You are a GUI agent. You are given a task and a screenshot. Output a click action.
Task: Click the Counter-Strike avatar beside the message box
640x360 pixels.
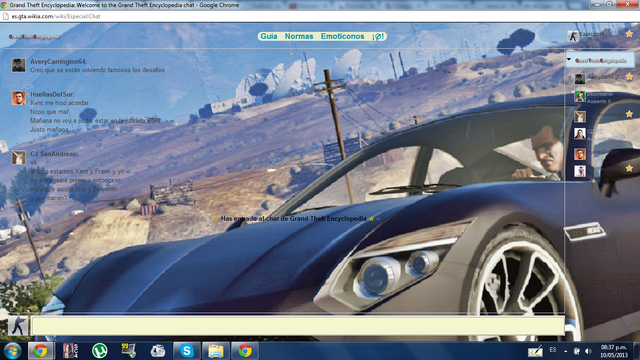[x=18, y=325]
